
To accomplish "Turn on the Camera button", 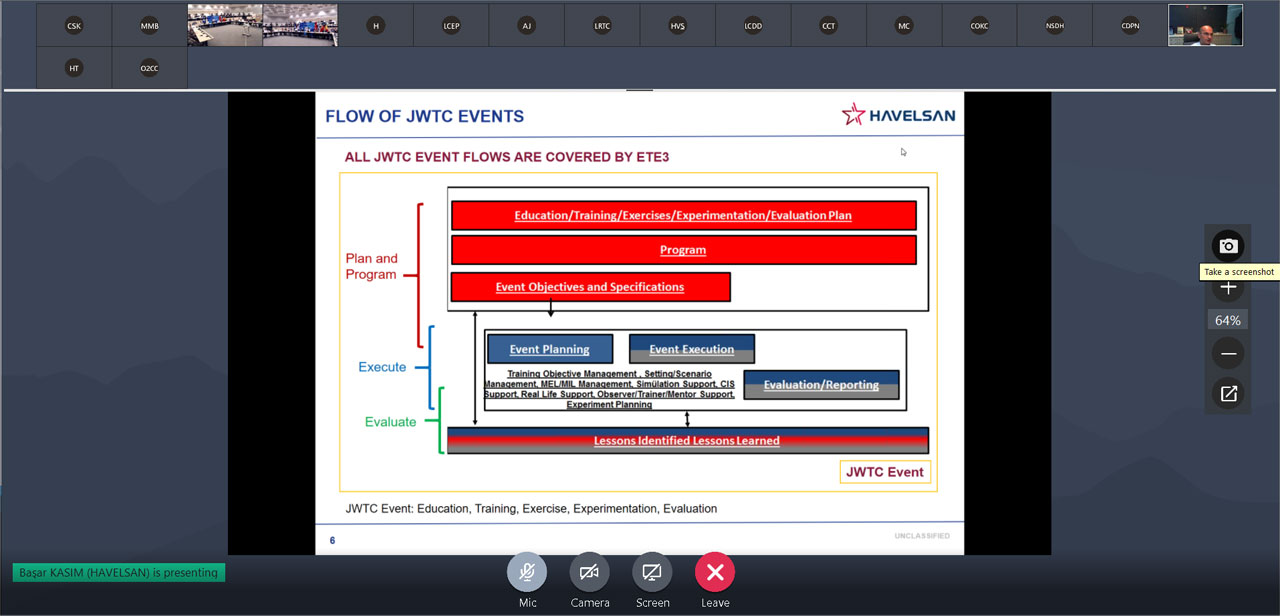I will click(589, 572).
